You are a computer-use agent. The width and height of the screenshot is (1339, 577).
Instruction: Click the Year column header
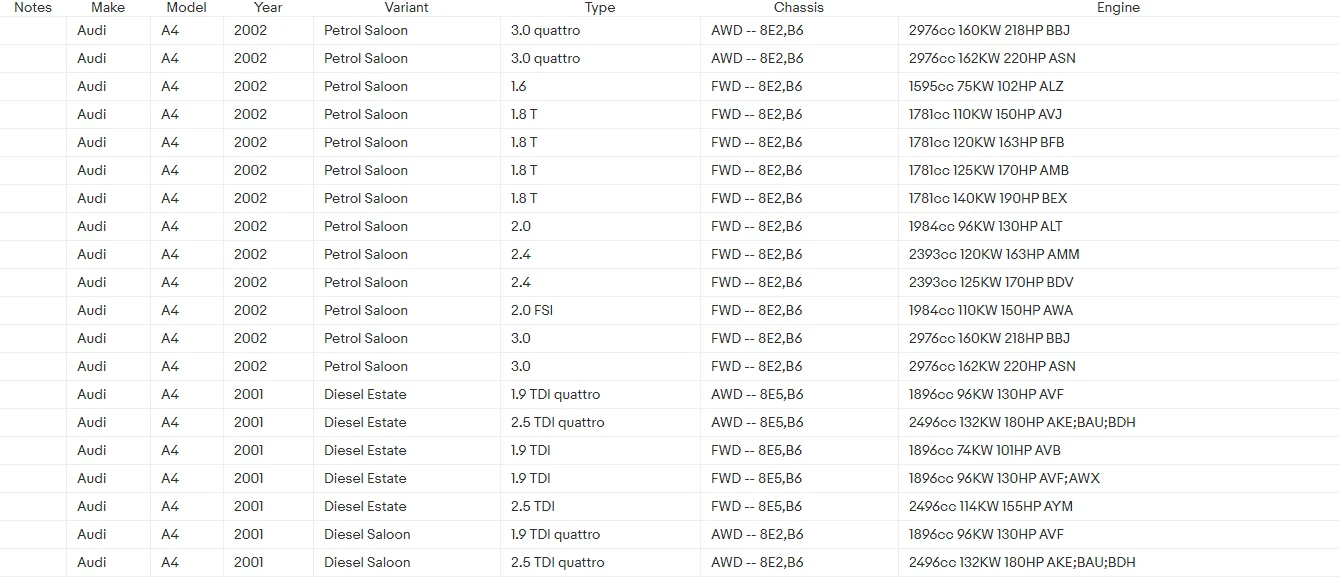point(268,7)
